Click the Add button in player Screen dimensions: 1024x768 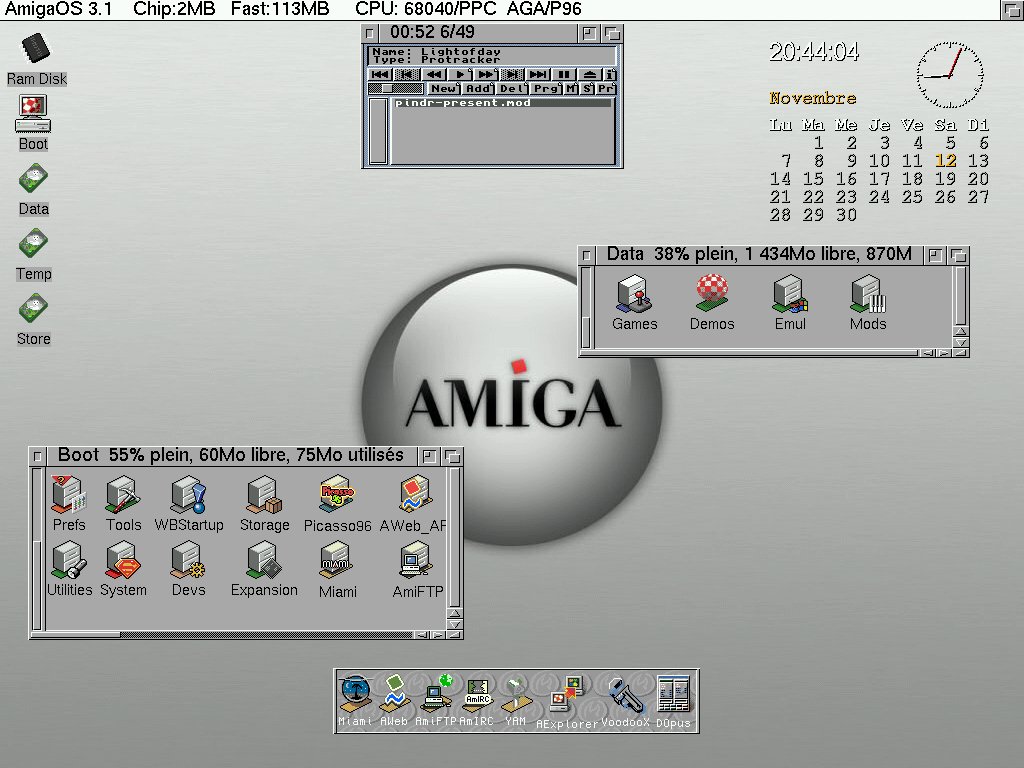click(479, 88)
